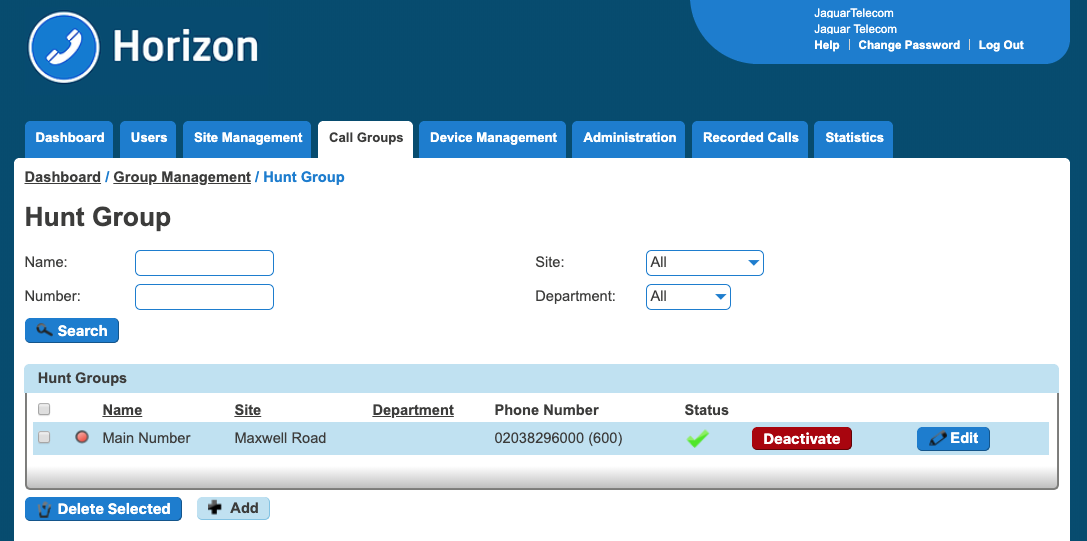The height and width of the screenshot is (541, 1087).
Task: Click the Log Out link
Action: (1001, 45)
